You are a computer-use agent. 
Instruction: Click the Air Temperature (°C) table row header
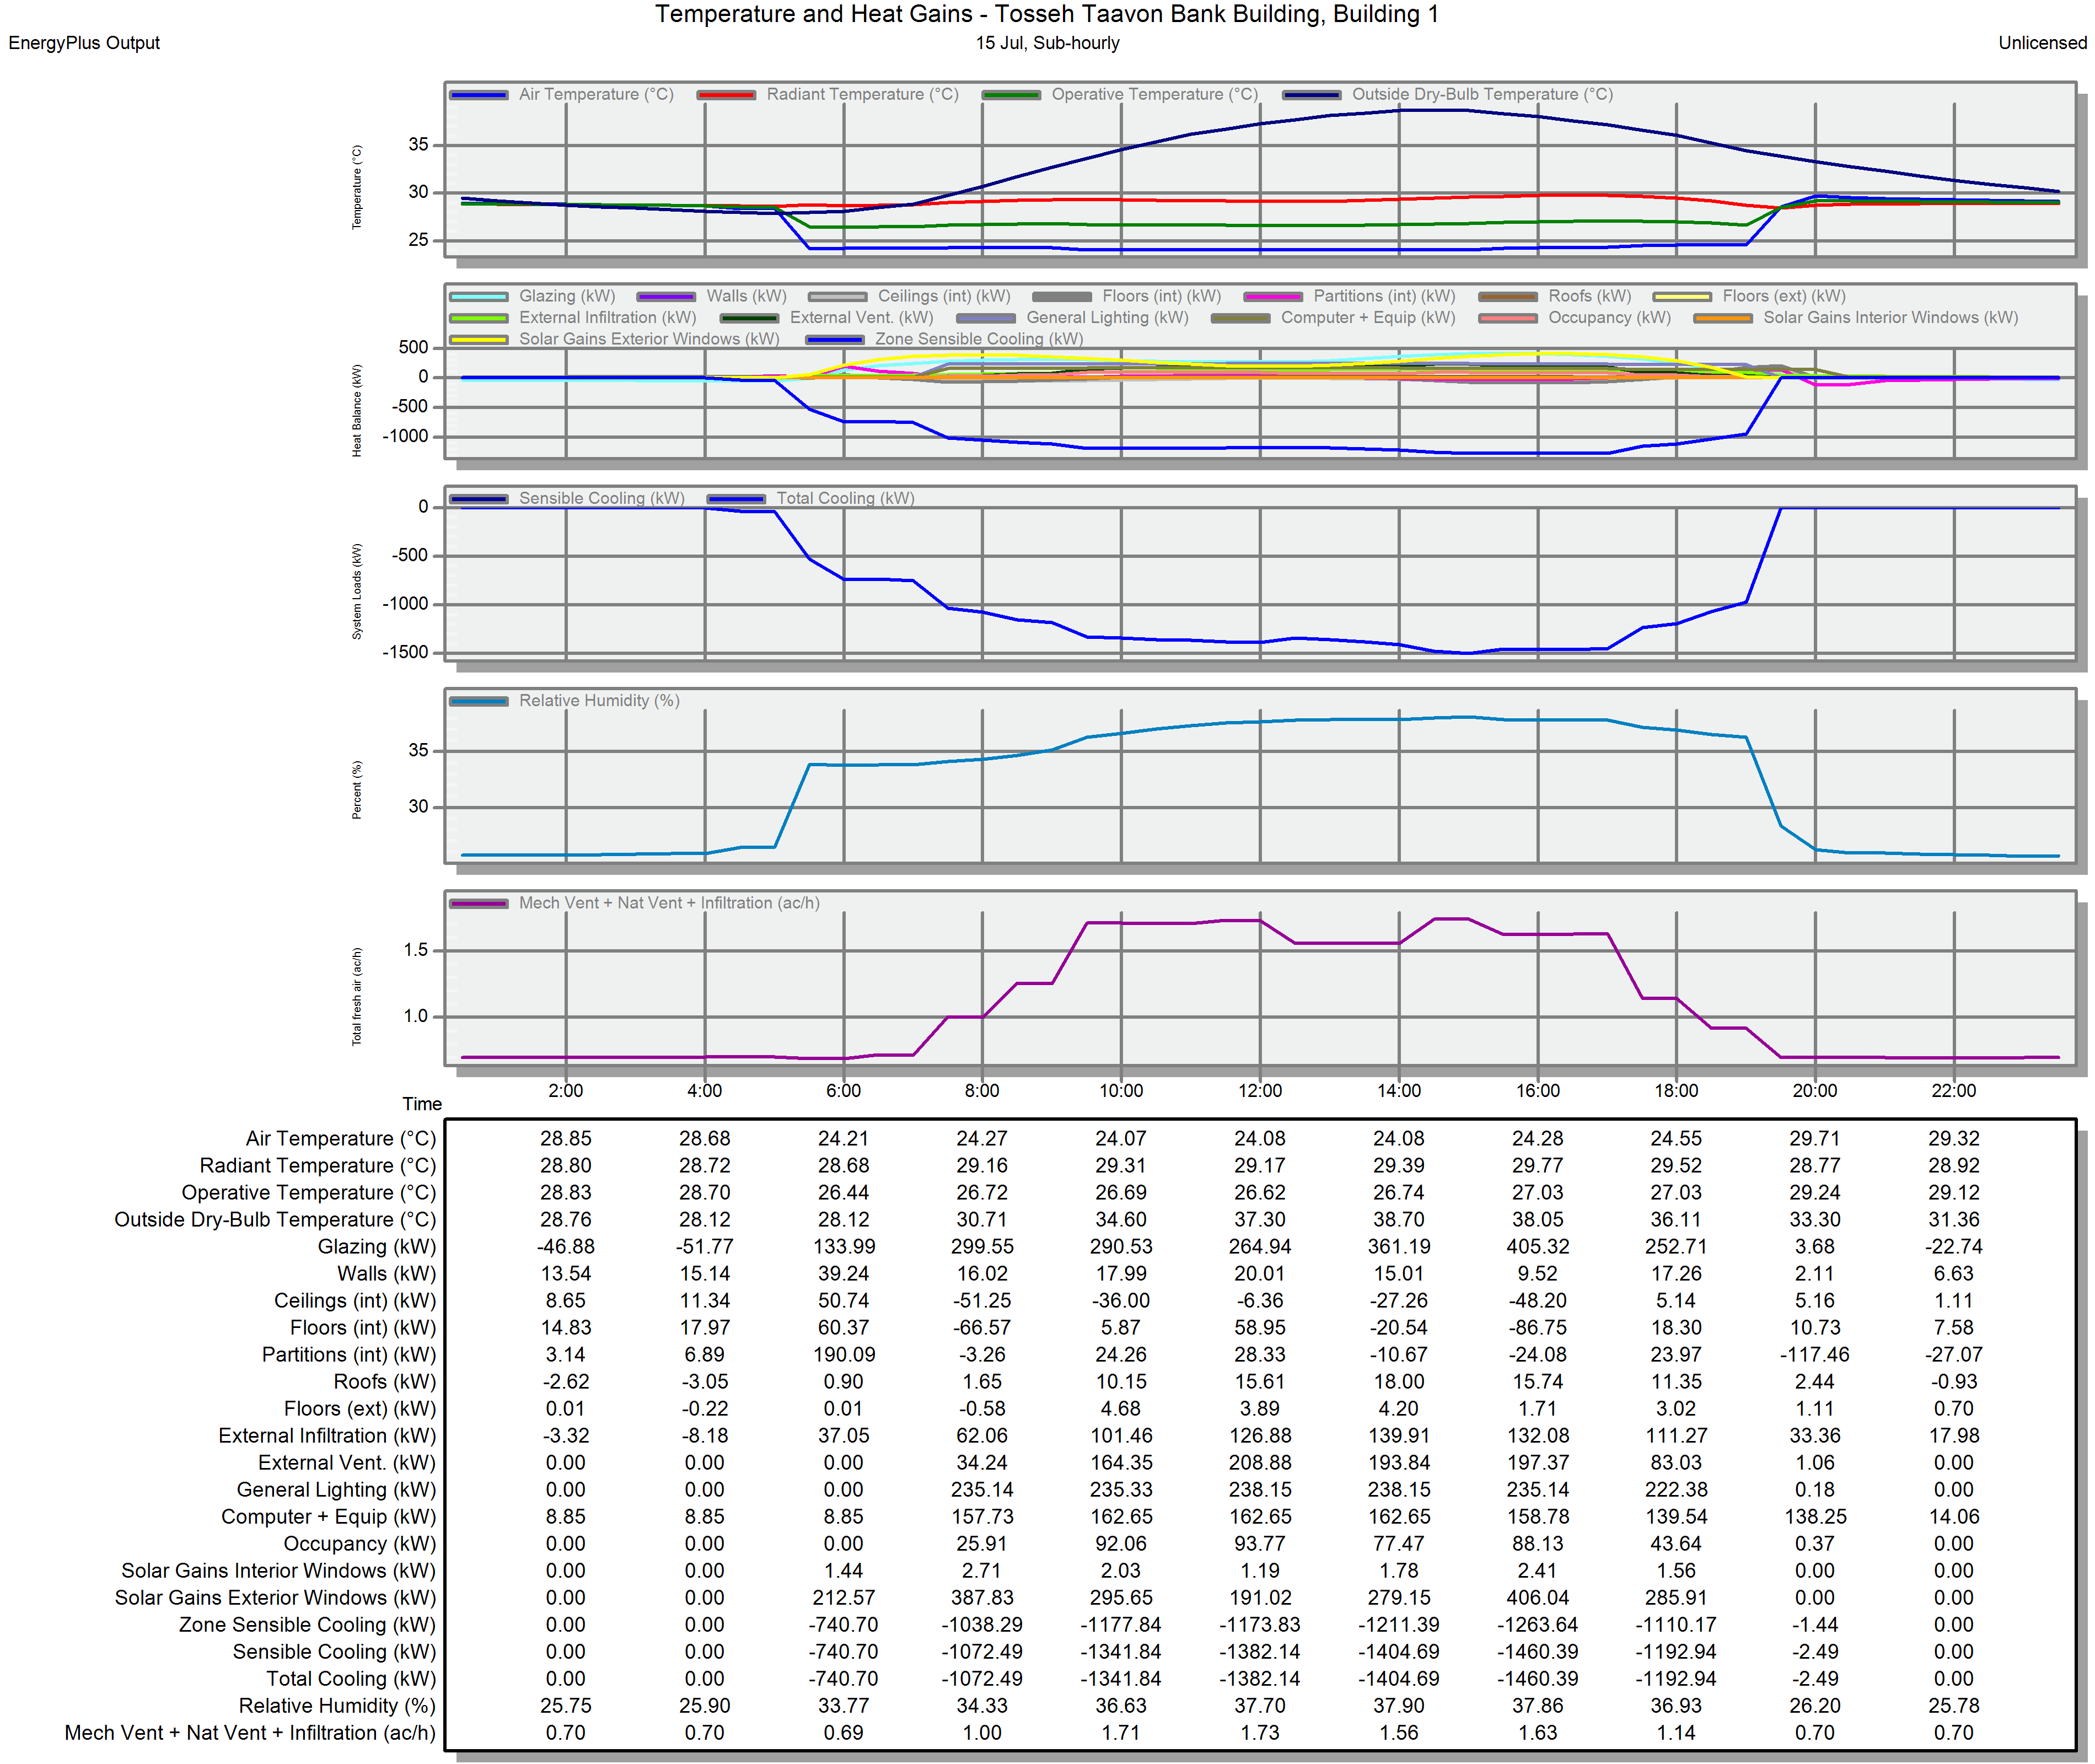[x=341, y=1139]
